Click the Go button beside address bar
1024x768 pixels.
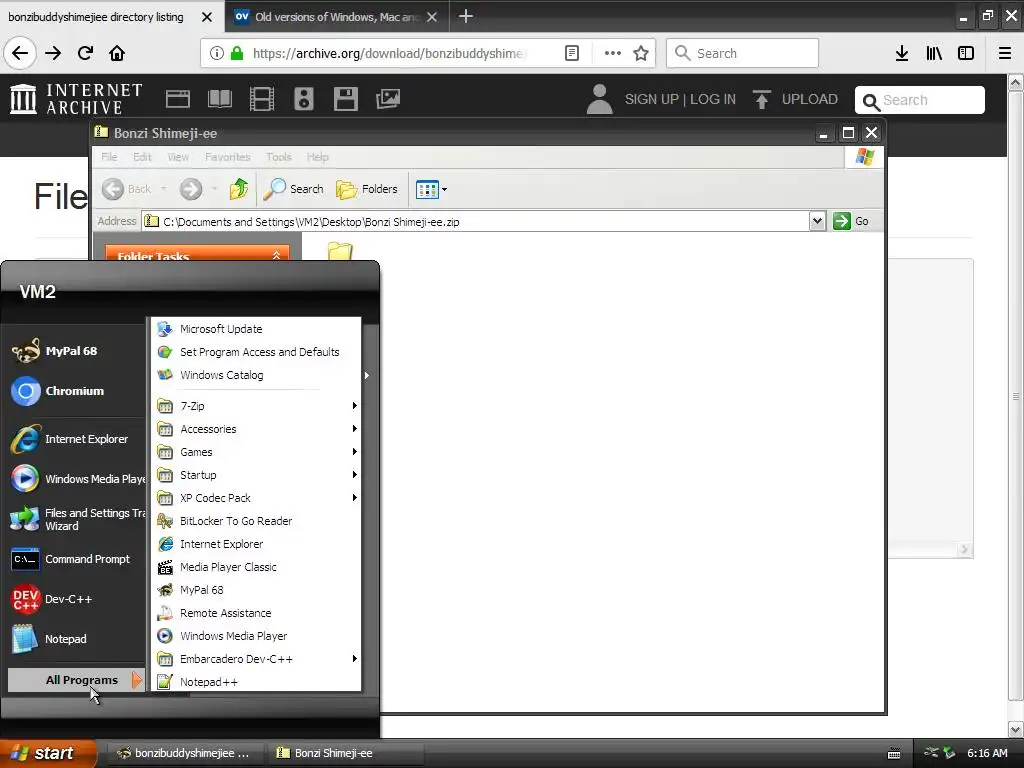click(851, 221)
